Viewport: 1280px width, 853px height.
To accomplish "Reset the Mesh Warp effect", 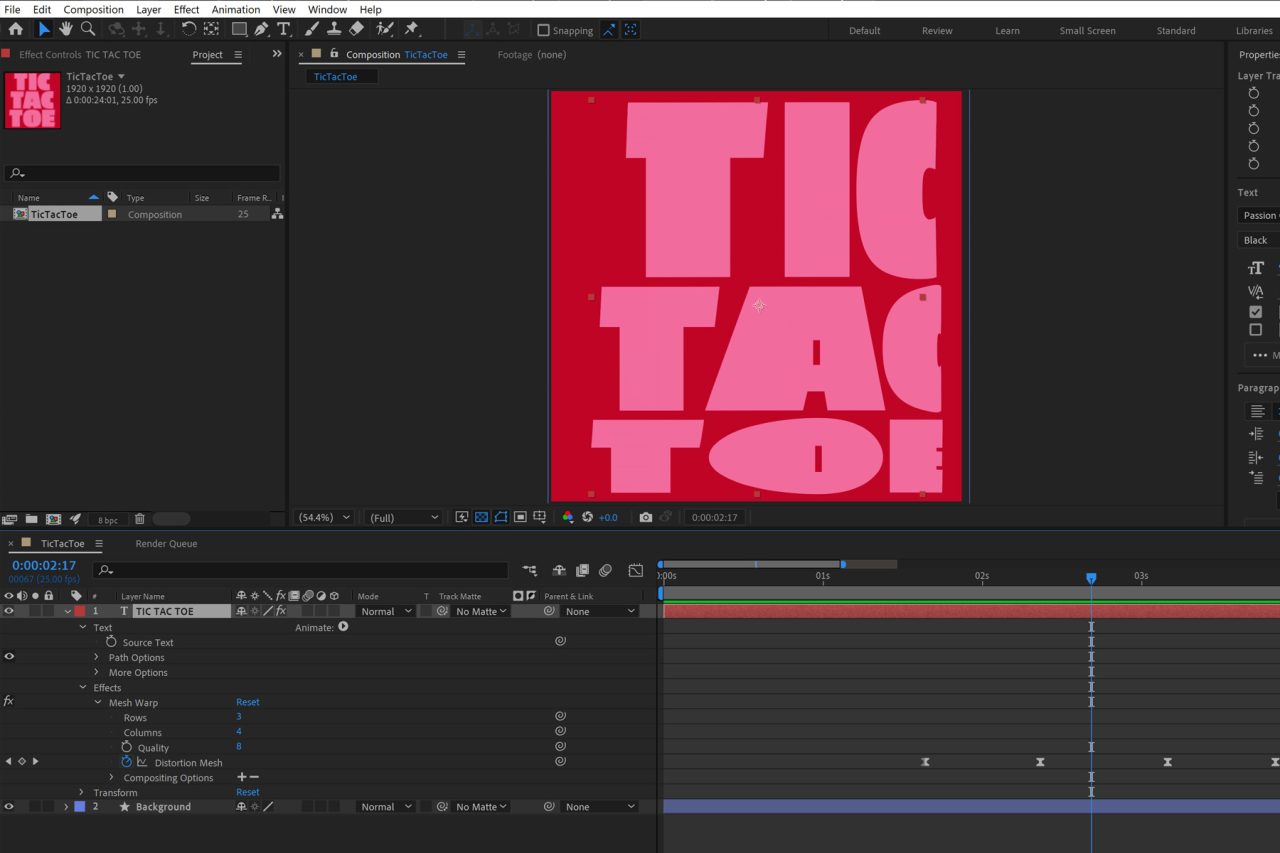I will click(x=247, y=702).
